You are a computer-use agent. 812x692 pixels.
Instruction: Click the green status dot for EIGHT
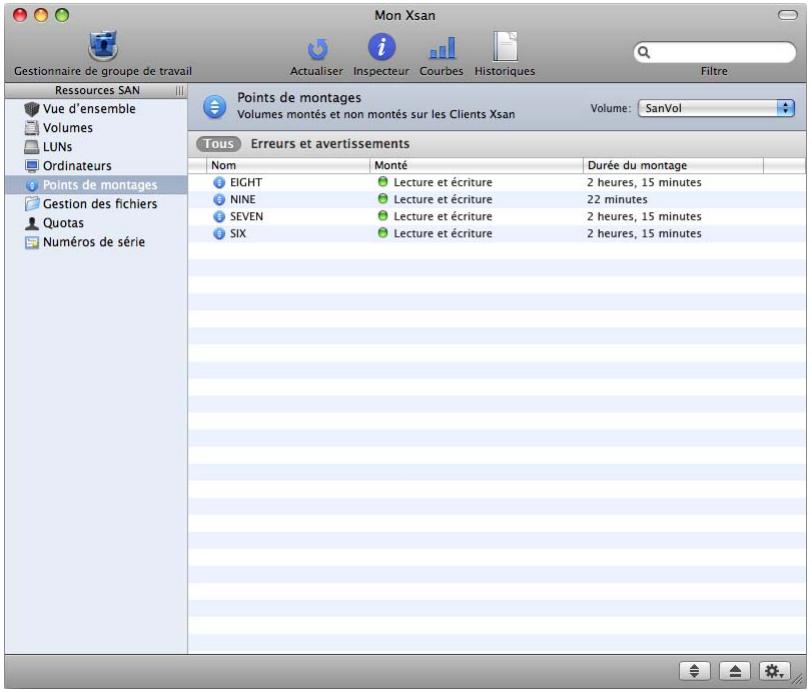pyautogui.click(x=383, y=182)
